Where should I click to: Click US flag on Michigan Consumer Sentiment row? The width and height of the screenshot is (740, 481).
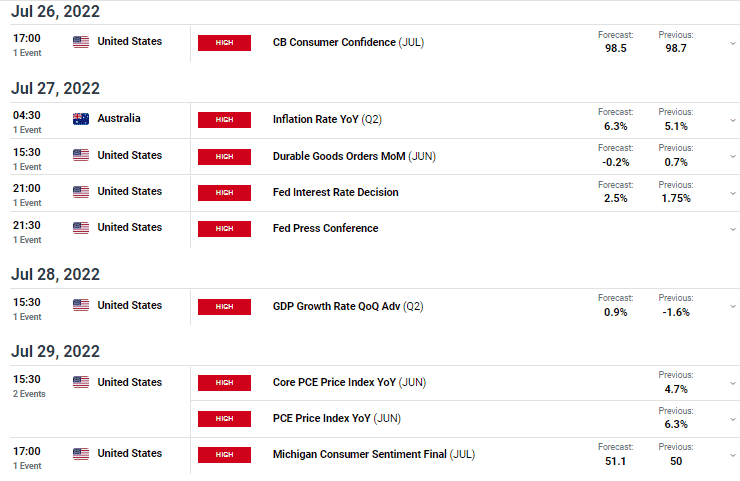pyautogui.click(x=81, y=454)
